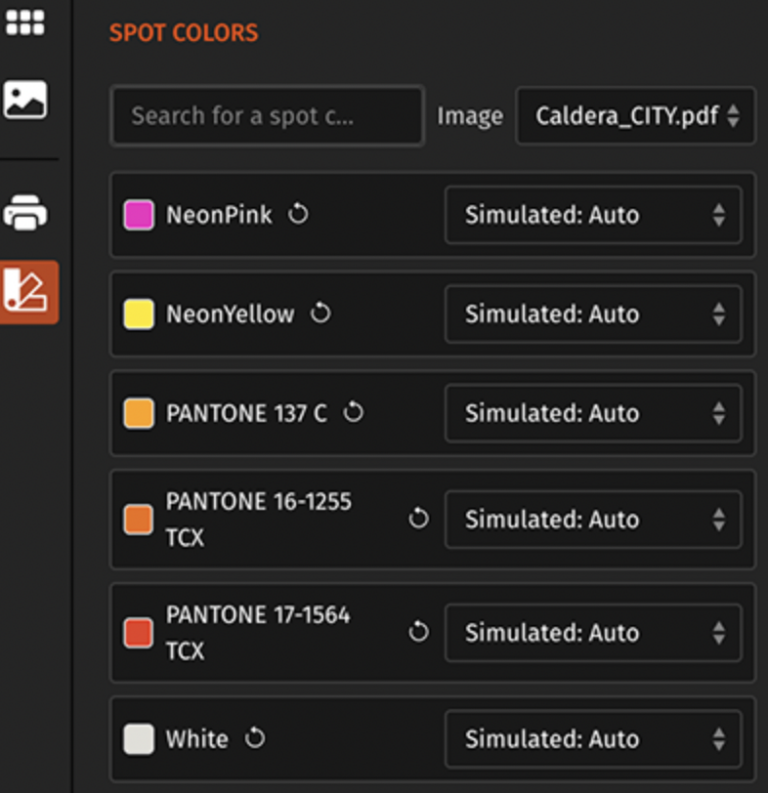
Task: Reset the NeonPink spot color
Action: (x=298, y=214)
